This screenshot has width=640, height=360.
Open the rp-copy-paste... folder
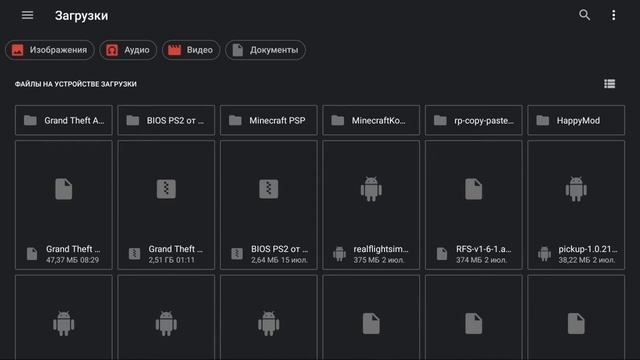click(473, 120)
